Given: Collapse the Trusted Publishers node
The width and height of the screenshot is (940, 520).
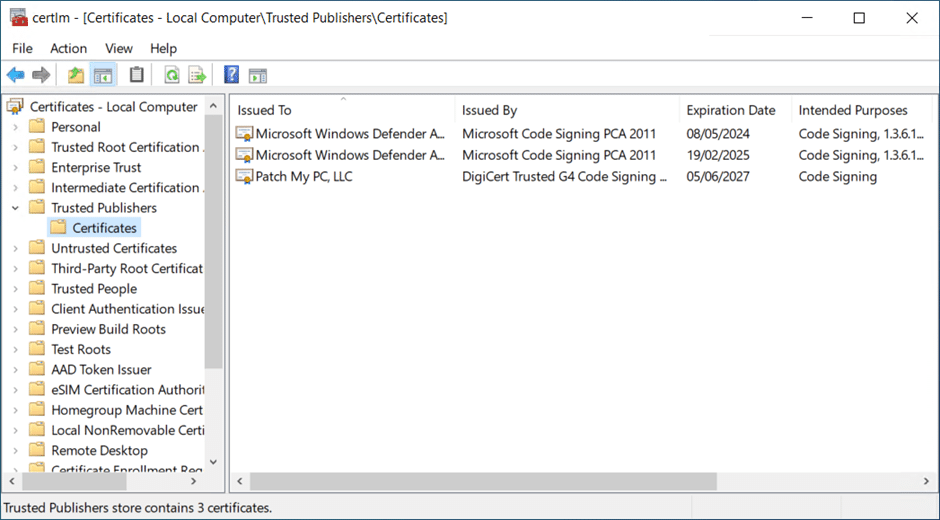Looking at the screenshot, I should coord(15,208).
